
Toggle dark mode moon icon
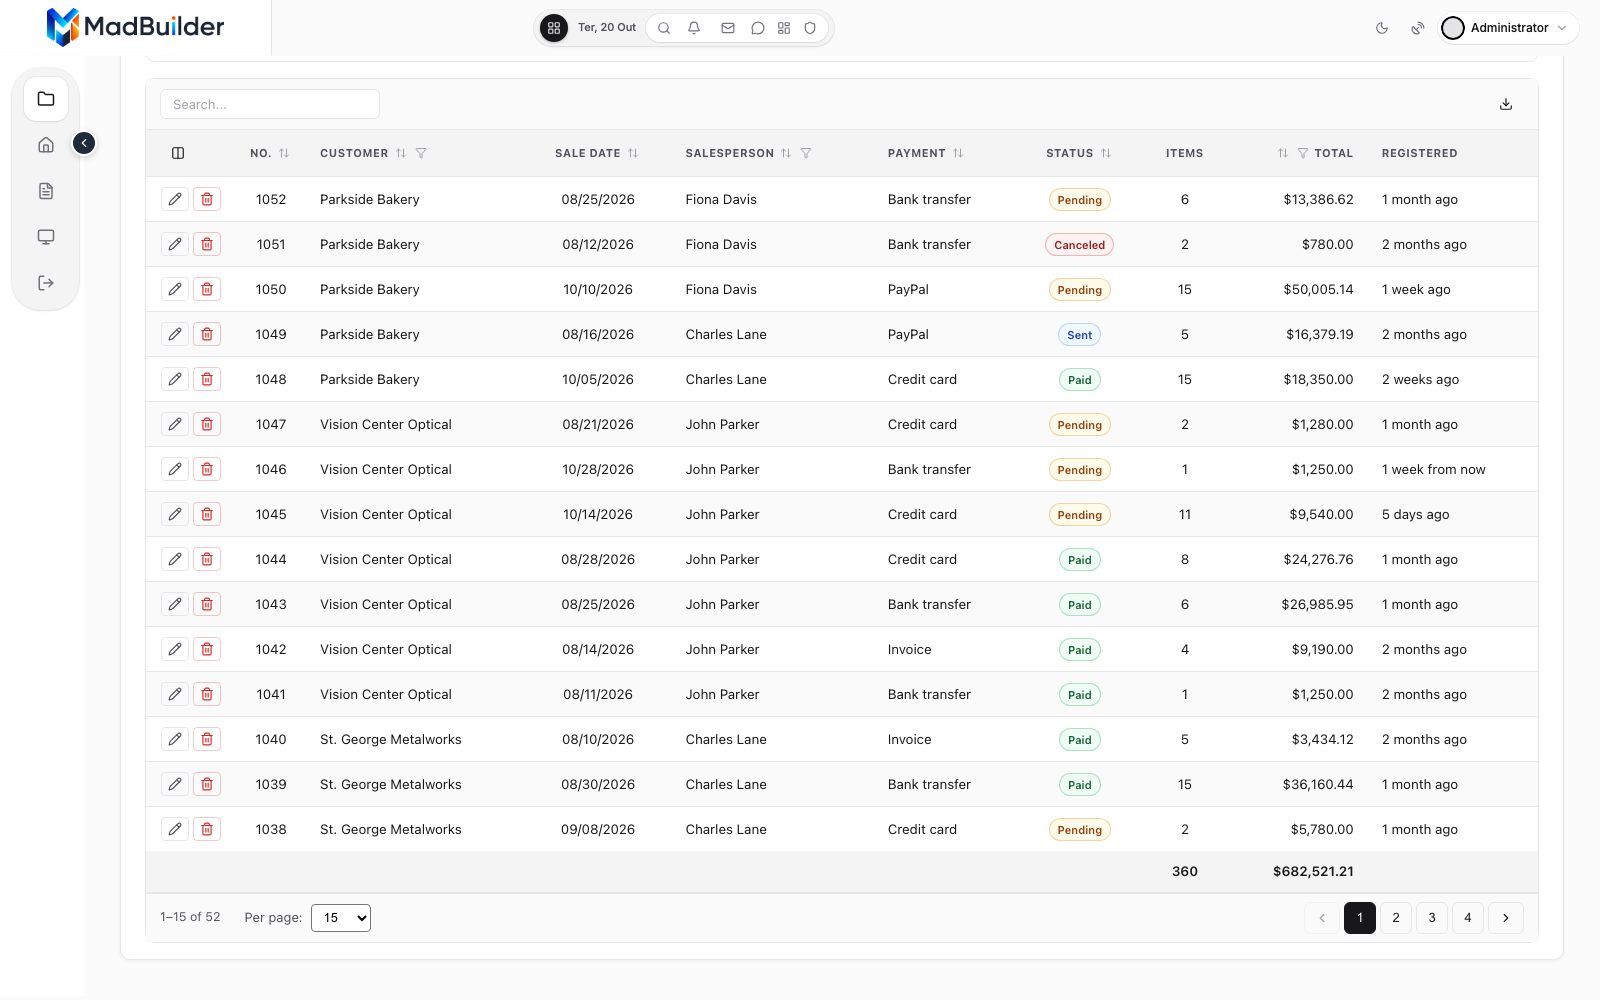1382,28
